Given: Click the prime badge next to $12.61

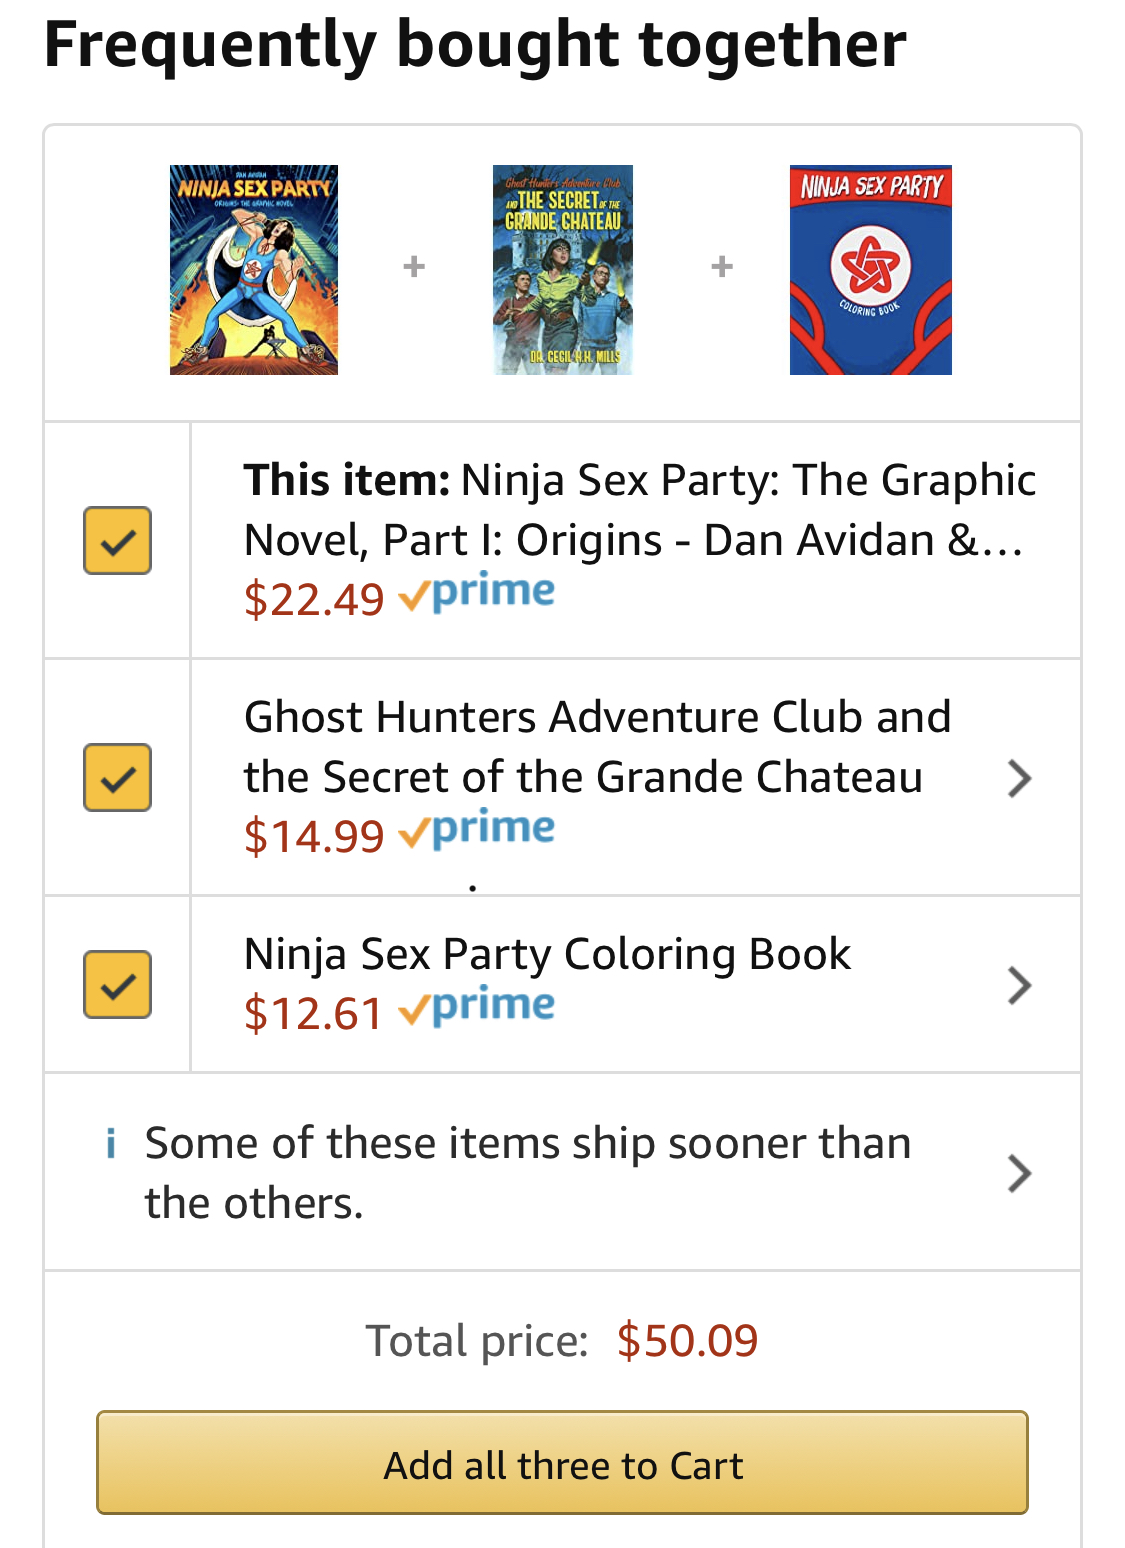Looking at the screenshot, I should coord(476,1009).
